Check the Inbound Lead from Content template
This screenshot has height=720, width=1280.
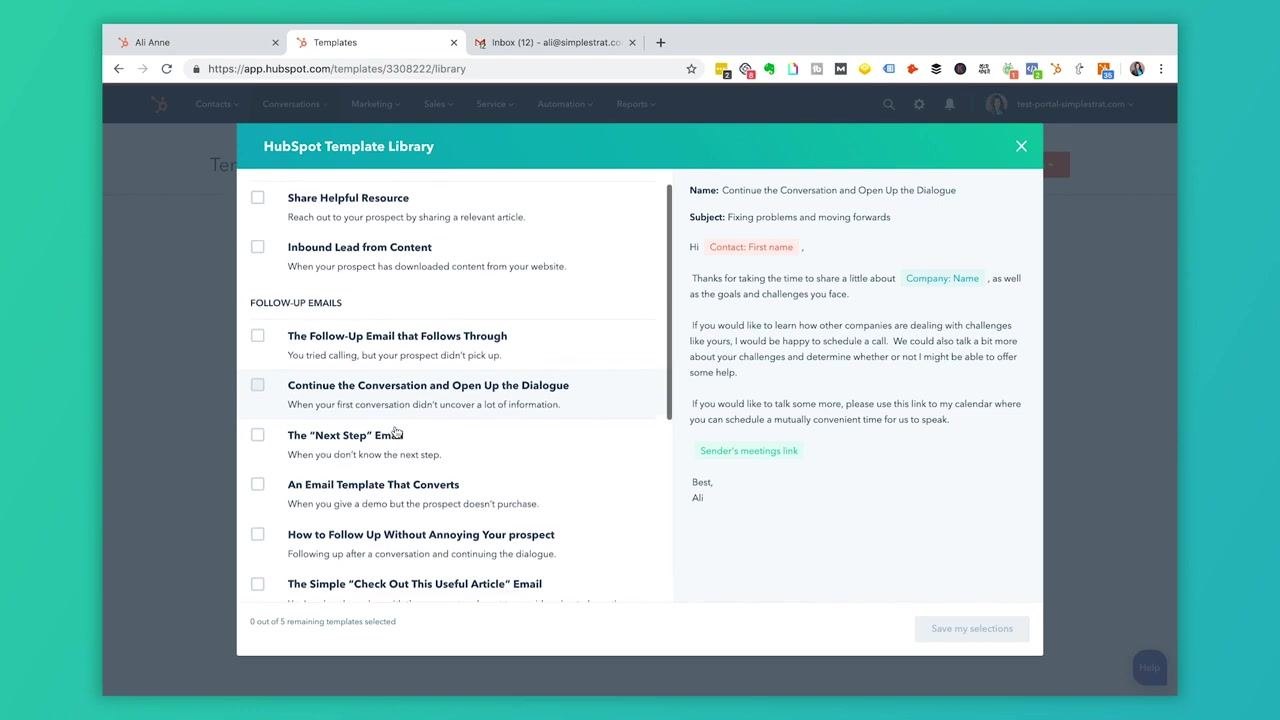pos(258,247)
